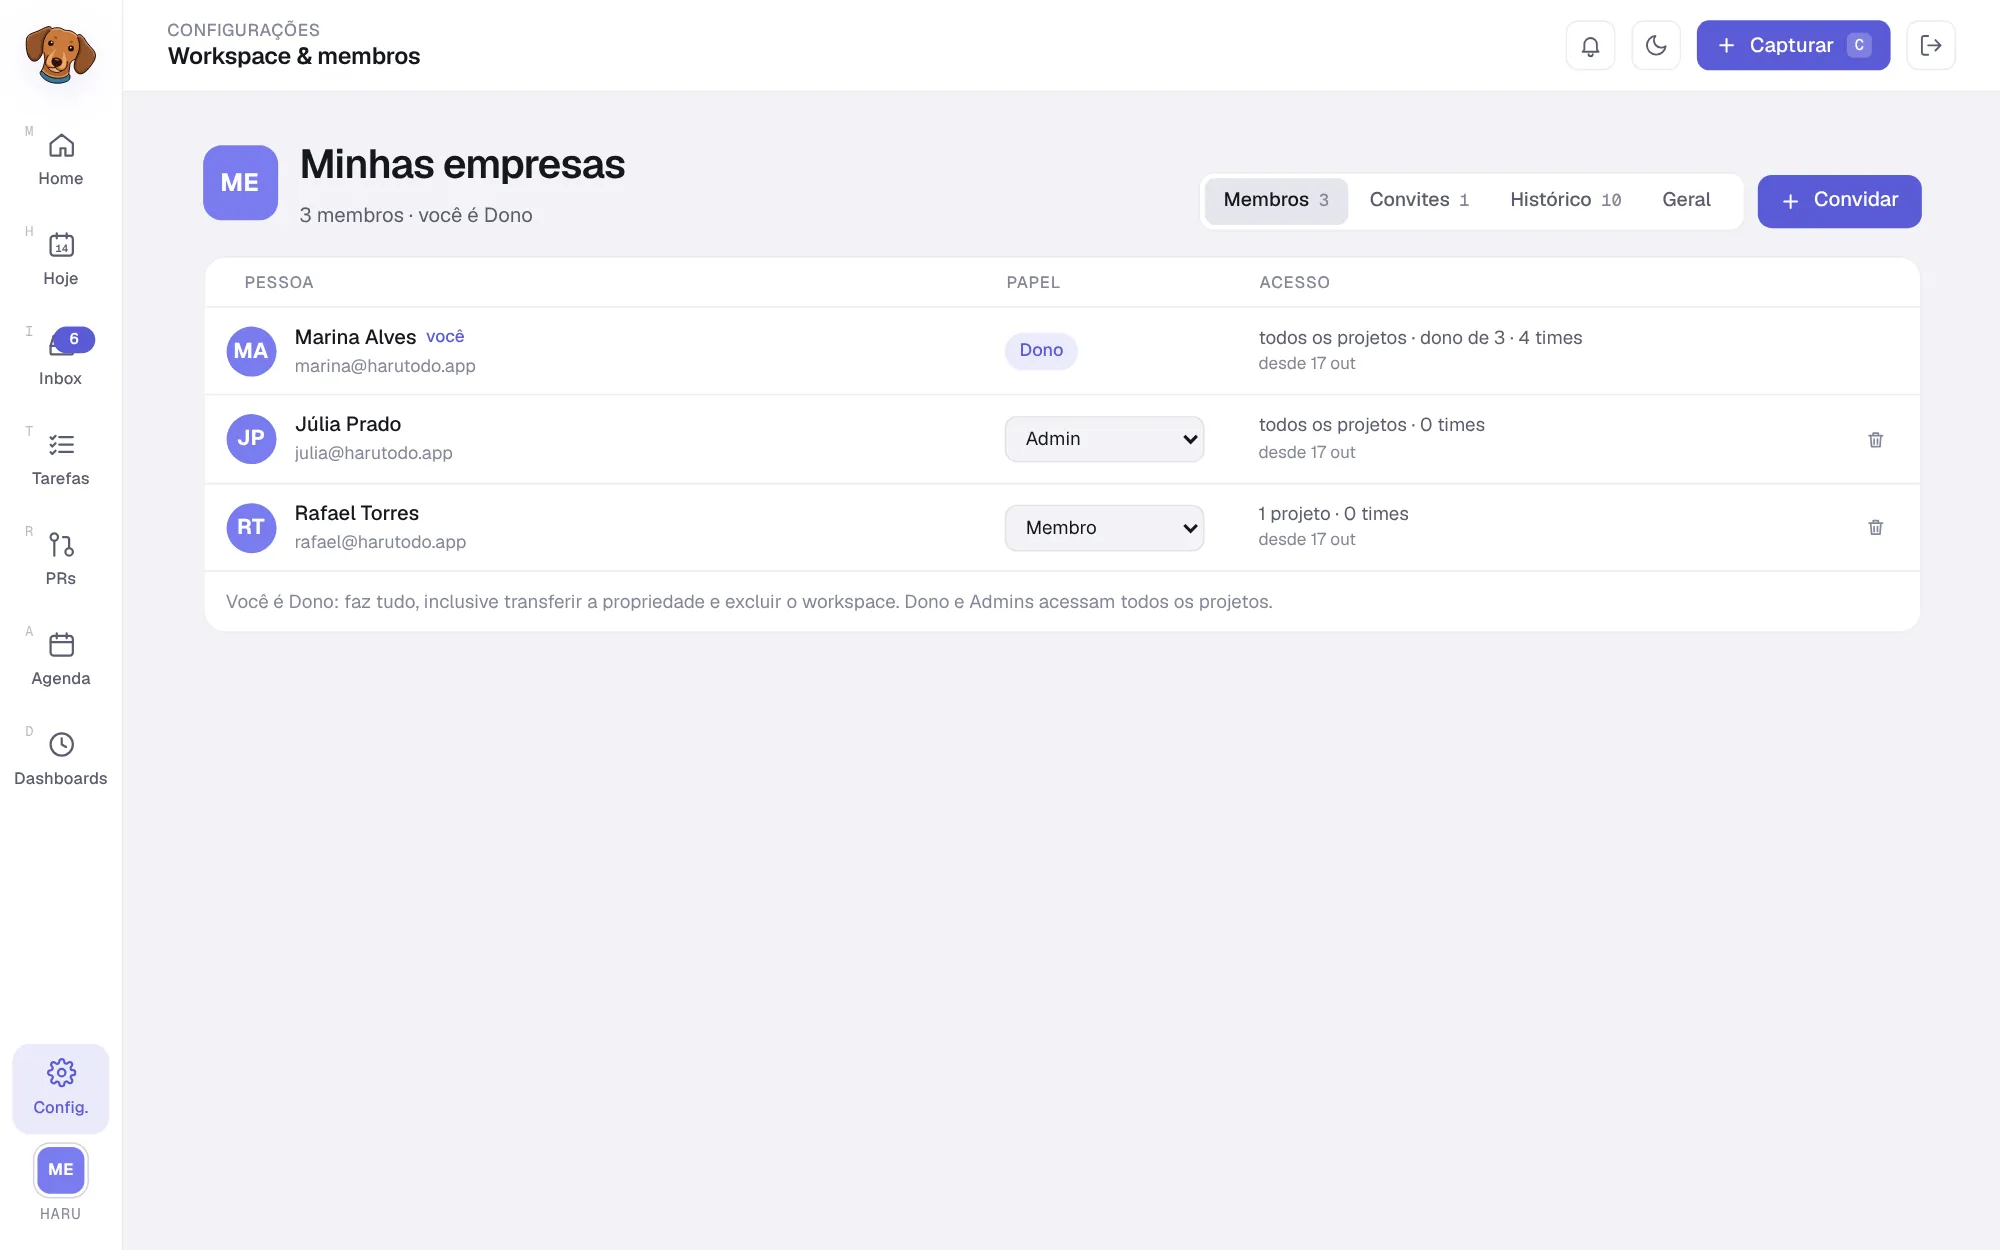Open the Hoje calendar view

click(61, 260)
